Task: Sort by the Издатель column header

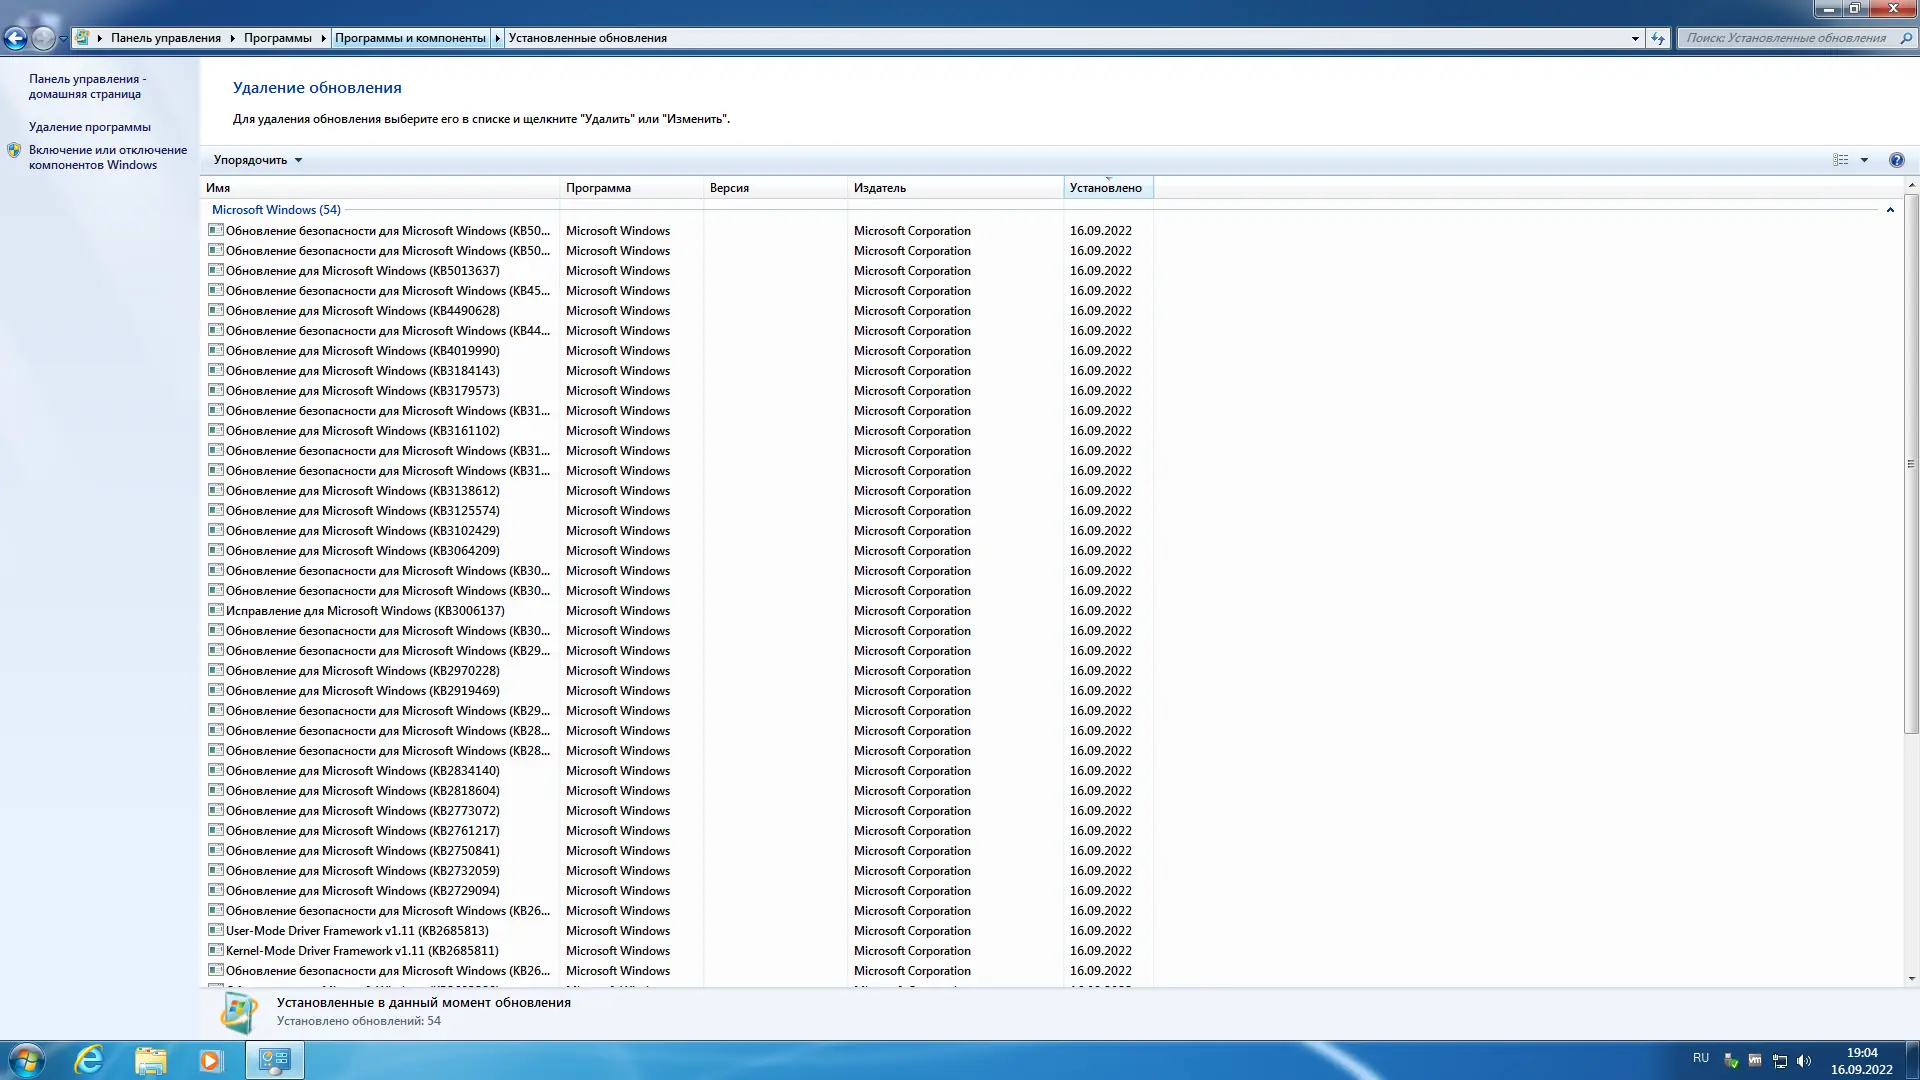Action: 880,188
